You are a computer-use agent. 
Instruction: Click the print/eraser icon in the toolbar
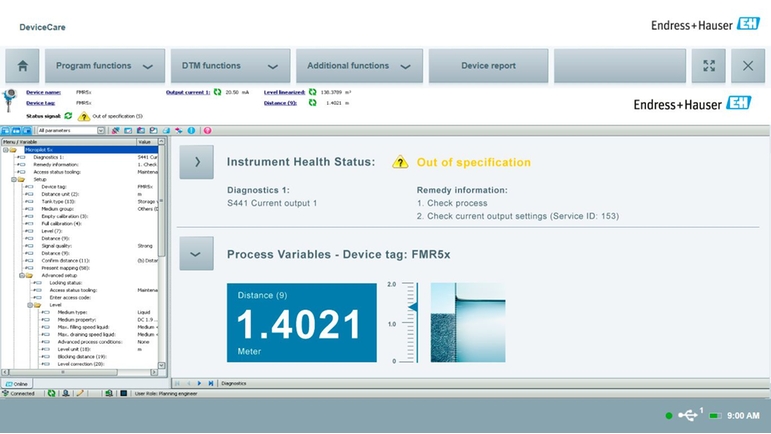tap(166, 130)
